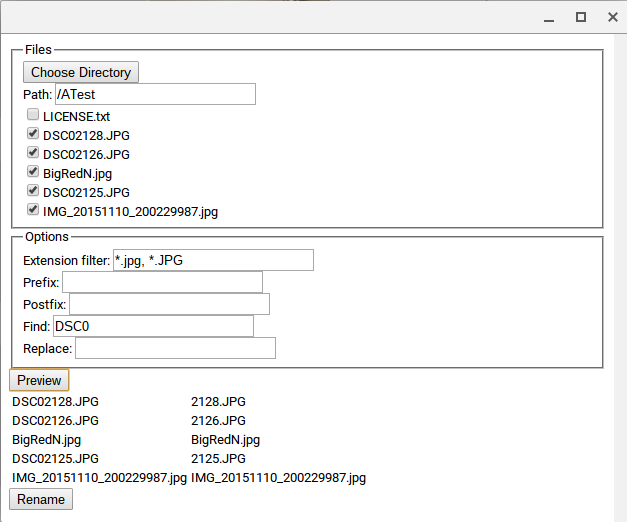This screenshot has height=522, width=627.
Task: Click preview new name 2126.JPG
Action: (218, 421)
